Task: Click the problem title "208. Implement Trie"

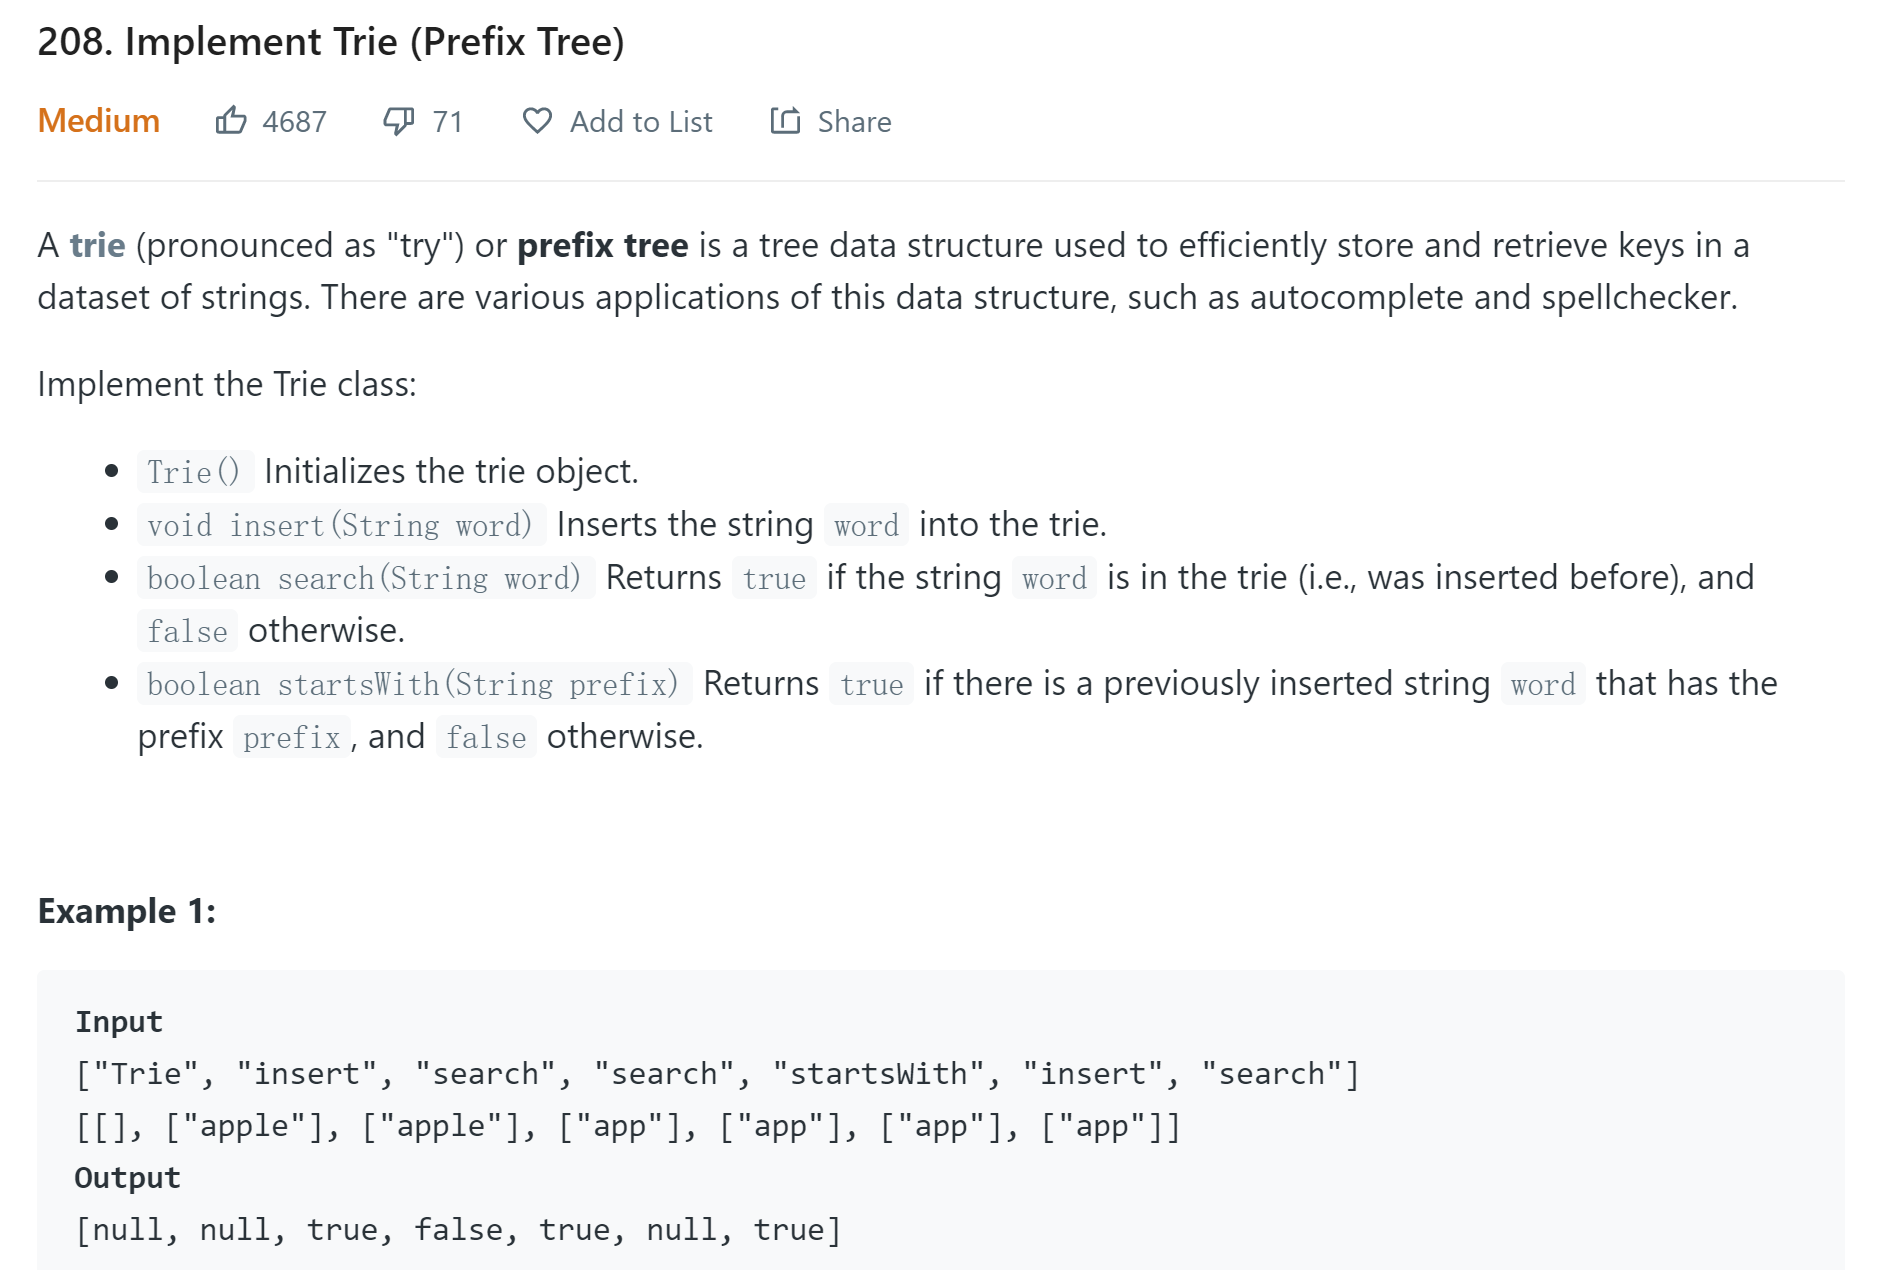Action: pyautogui.click(x=330, y=42)
